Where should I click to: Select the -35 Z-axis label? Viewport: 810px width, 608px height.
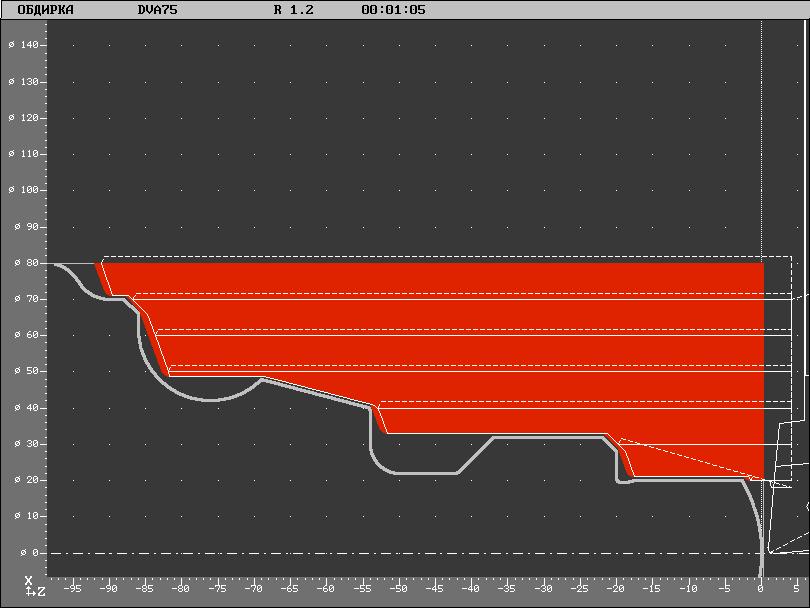(x=507, y=588)
